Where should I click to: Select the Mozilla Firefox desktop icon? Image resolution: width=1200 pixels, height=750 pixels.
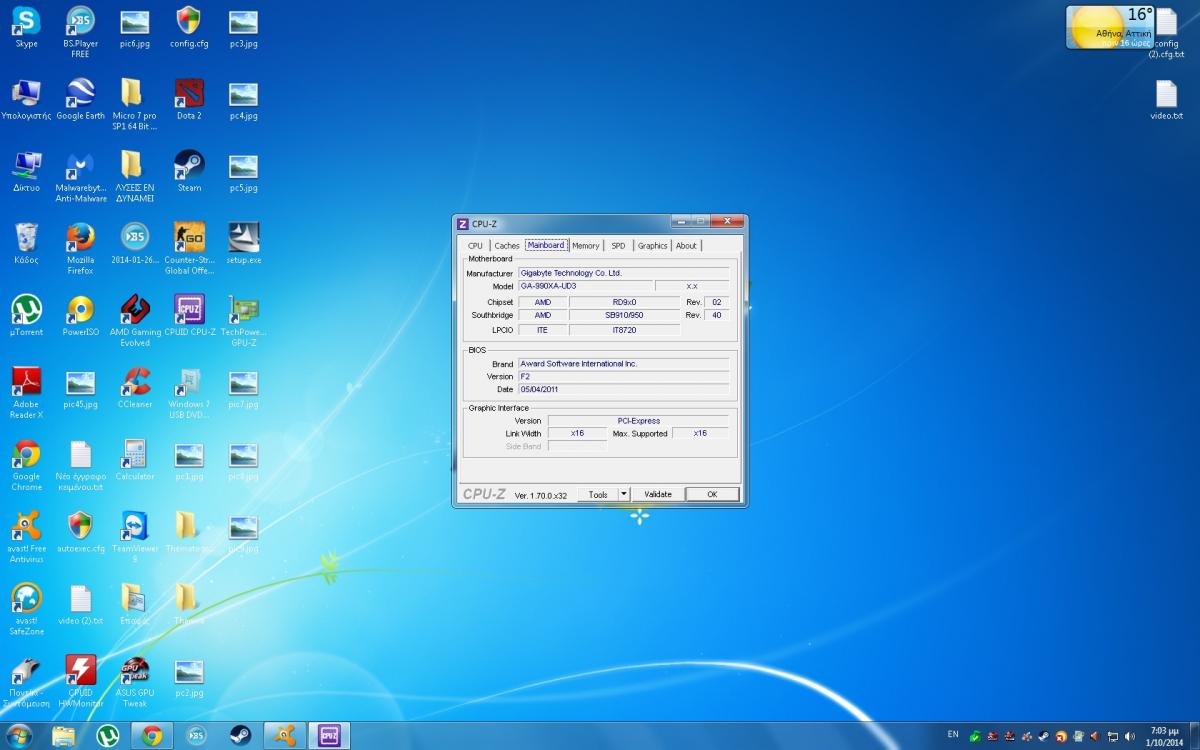pyautogui.click(x=80, y=248)
